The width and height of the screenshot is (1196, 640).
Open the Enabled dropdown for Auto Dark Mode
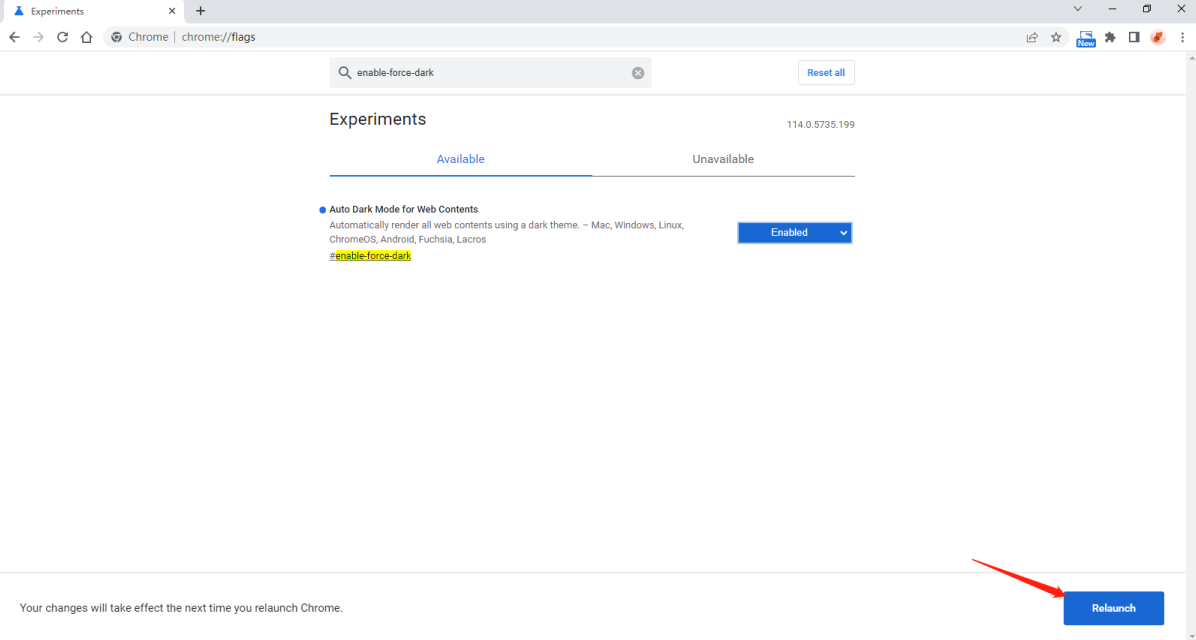click(x=795, y=232)
